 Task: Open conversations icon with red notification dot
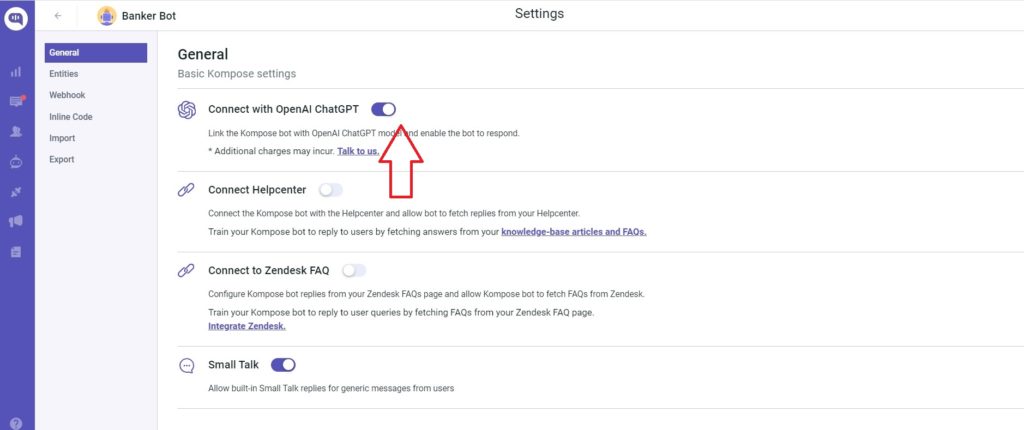pos(16,101)
